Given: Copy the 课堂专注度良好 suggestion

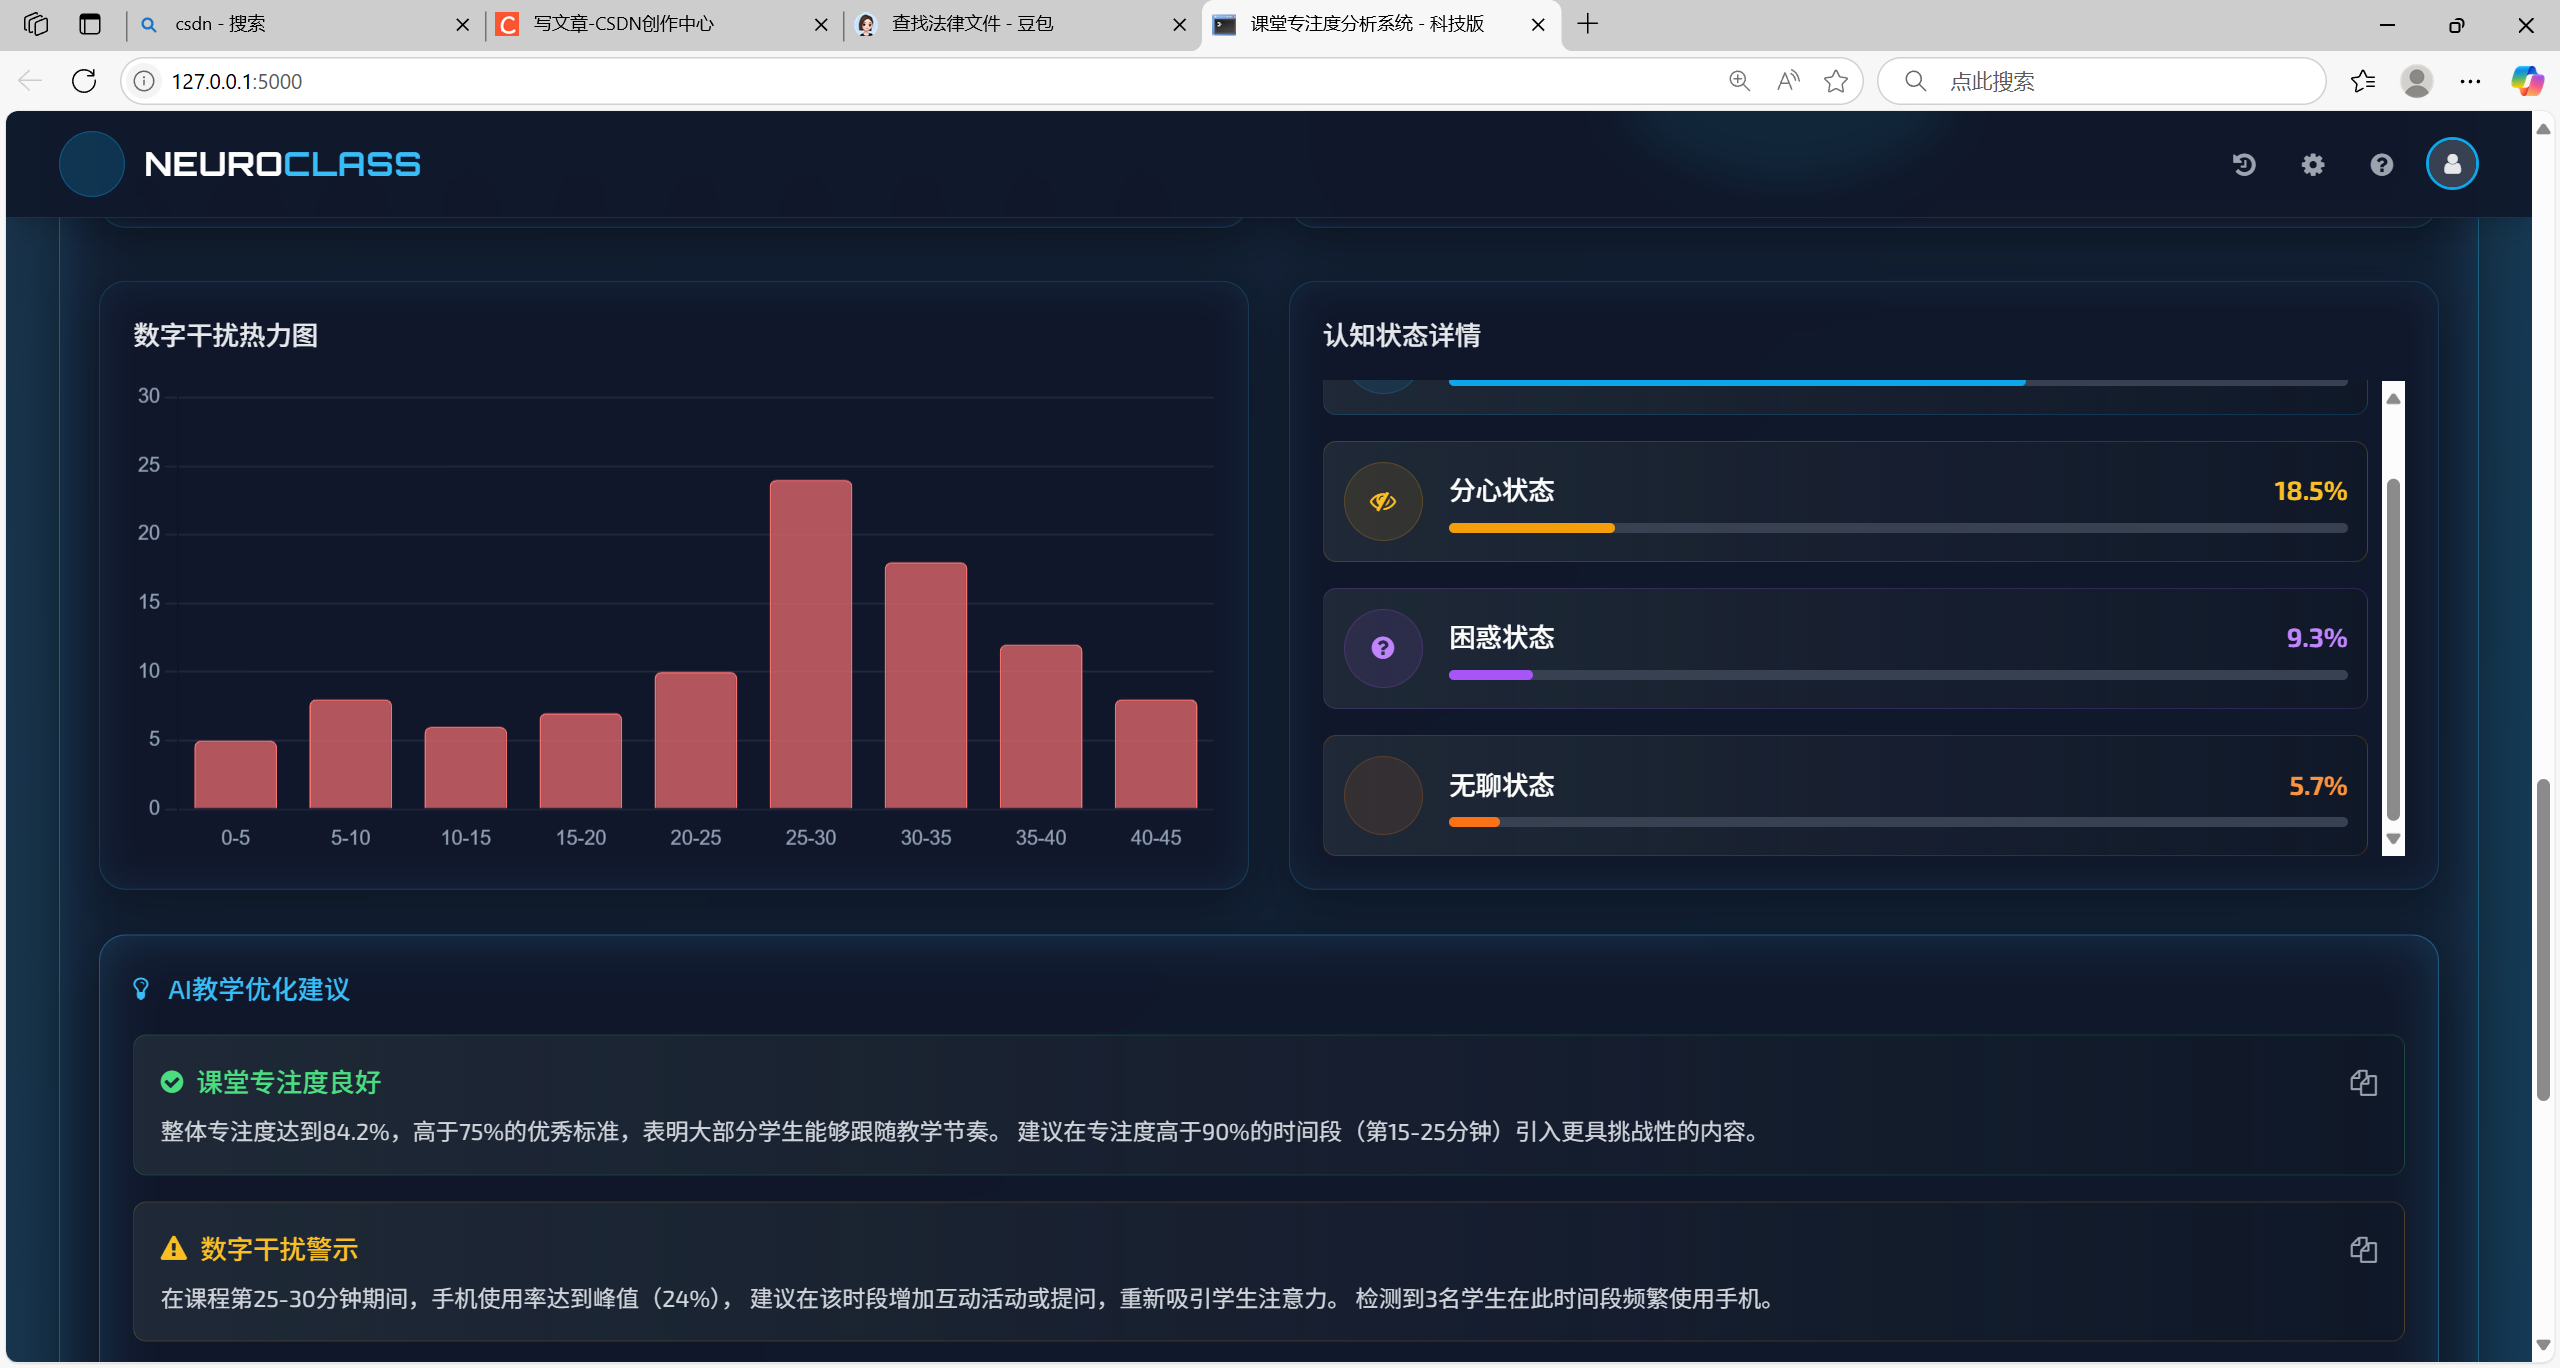Looking at the screenshot, I should point(2363,1083).
